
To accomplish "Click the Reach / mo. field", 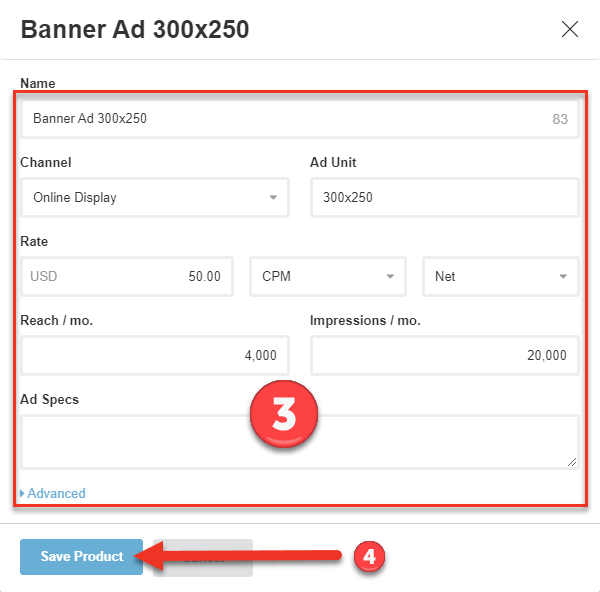I will tap(154, 356).
